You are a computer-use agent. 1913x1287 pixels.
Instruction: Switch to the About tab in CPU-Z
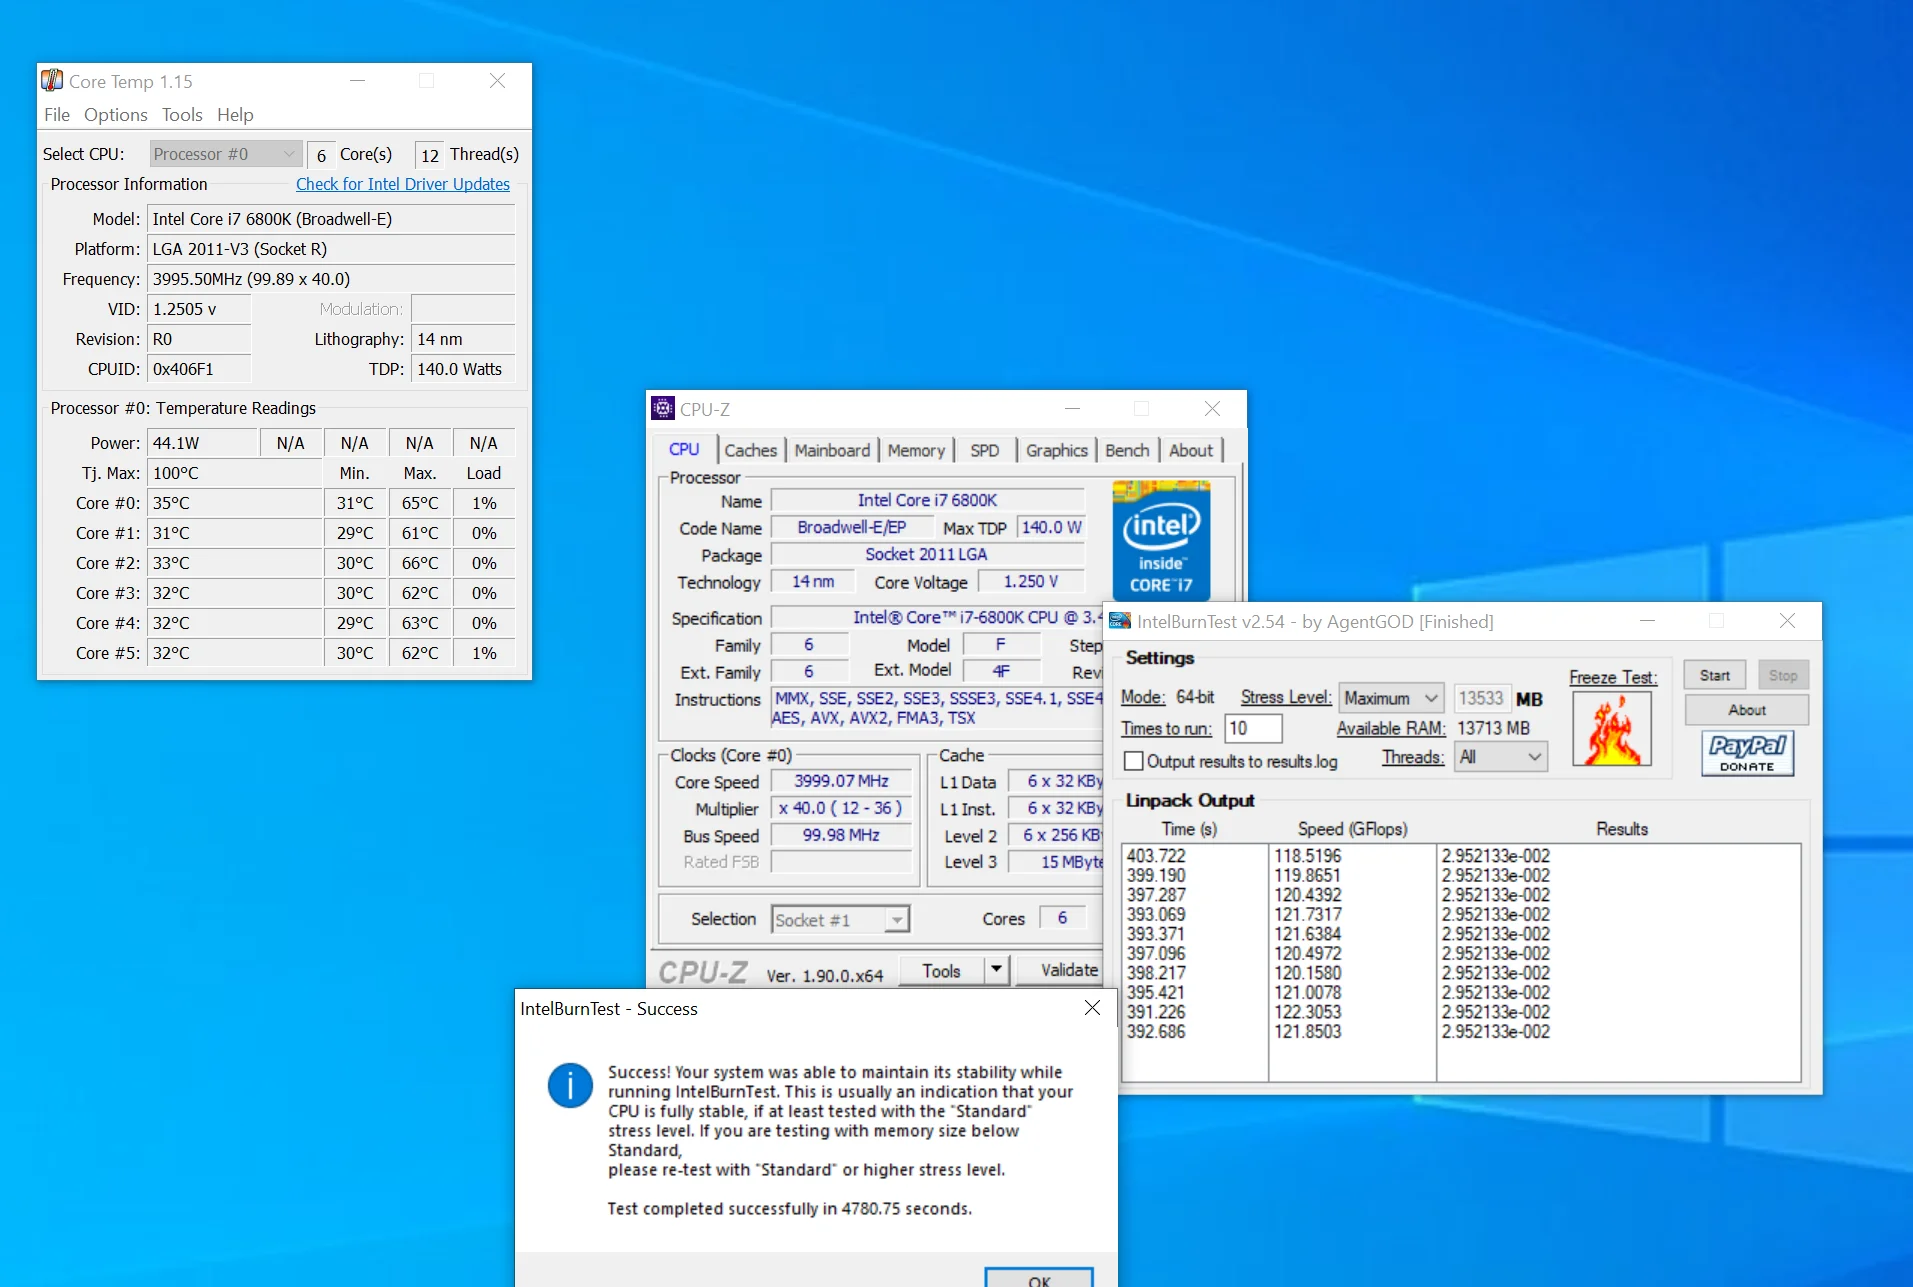pos(1191,450)
